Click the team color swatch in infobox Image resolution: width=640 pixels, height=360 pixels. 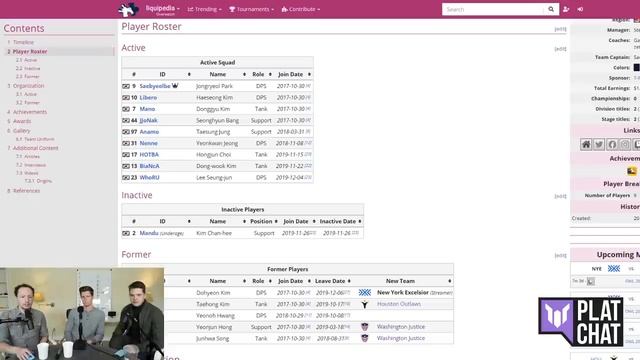pyautogui.click(x=637, y=68)
